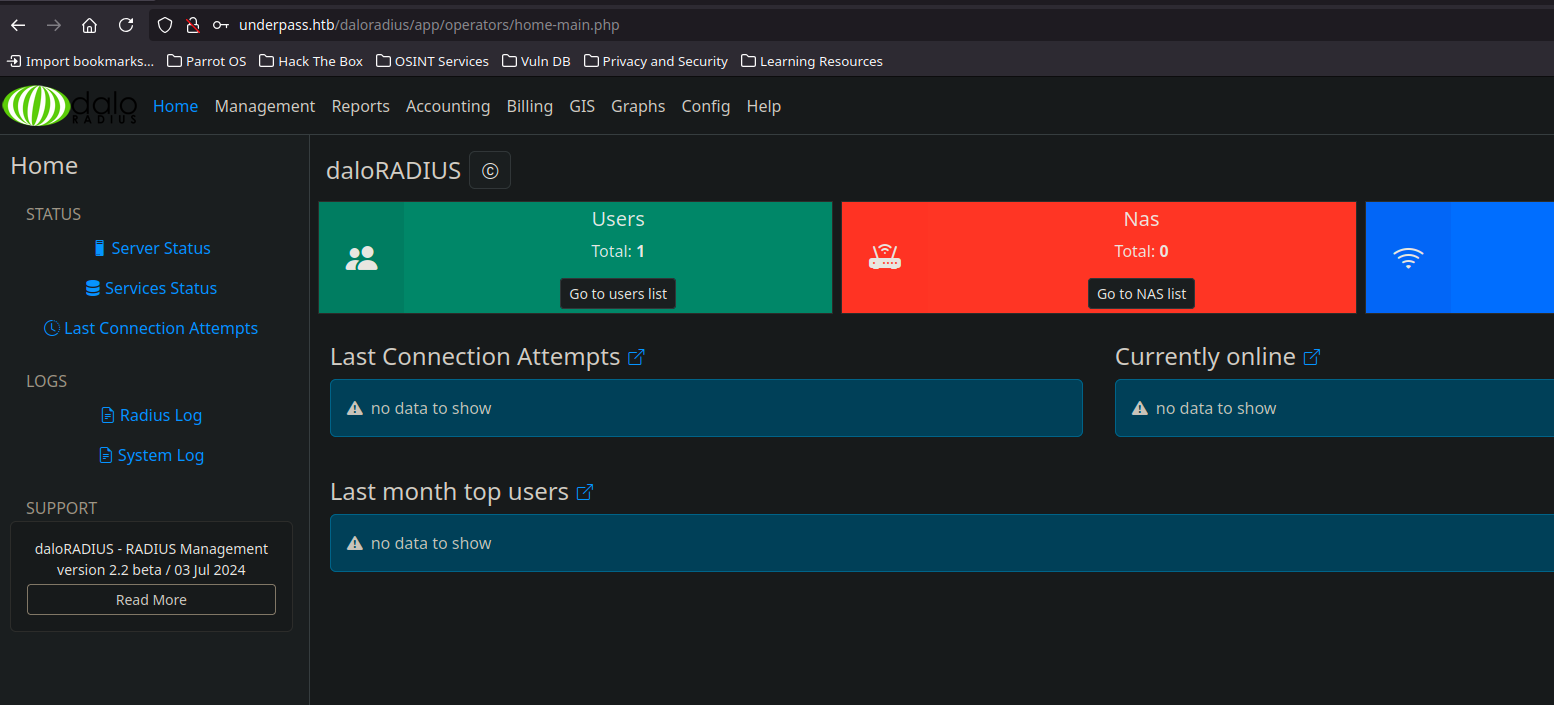Click Go to users list button
The image size is (1554, 705).
click(x=618, y=294)
